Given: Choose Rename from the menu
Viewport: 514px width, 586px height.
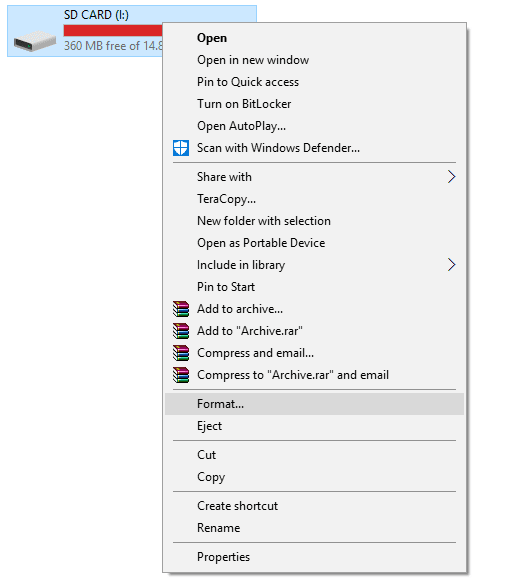Looking at the screenshot, I should point(314,528).
